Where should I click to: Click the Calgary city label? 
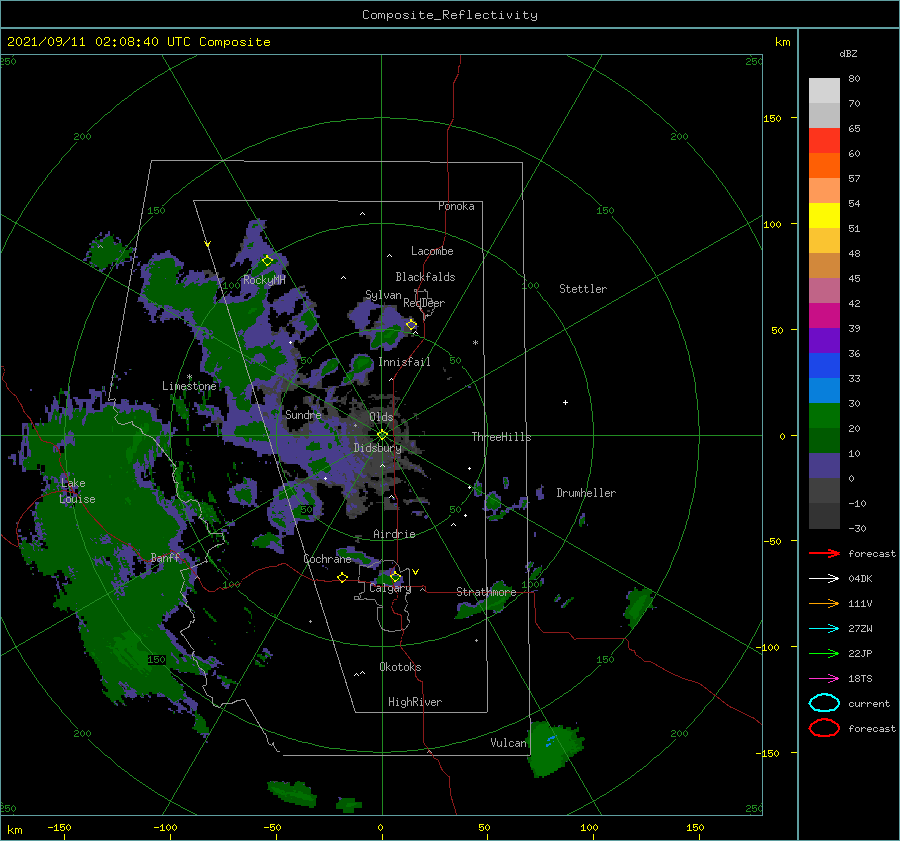tap(390, 588)
